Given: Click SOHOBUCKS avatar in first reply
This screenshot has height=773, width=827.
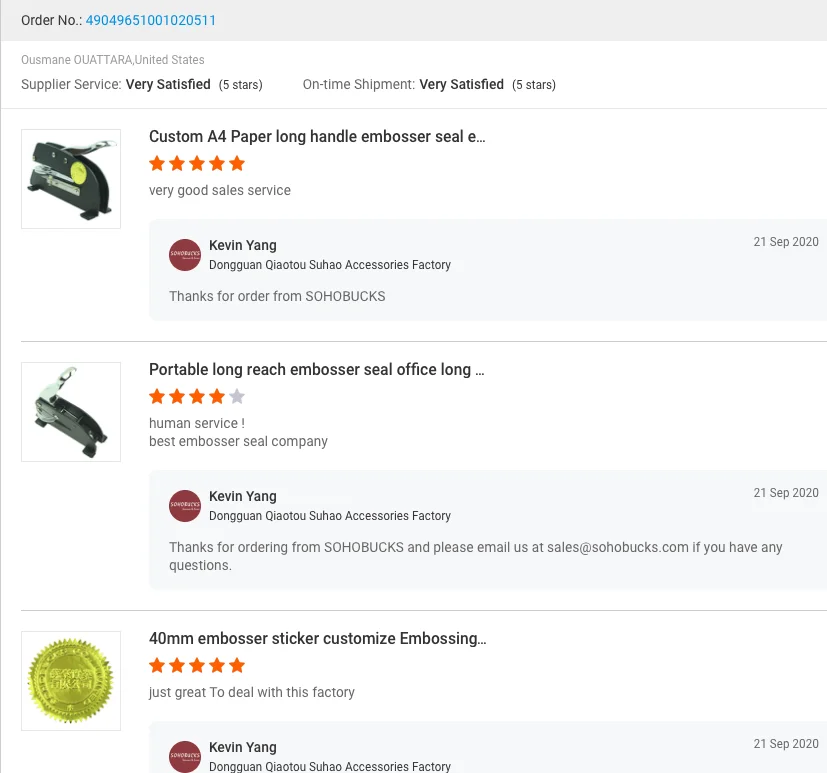Looking at the screenshot, I should click(x=185, y=255).
